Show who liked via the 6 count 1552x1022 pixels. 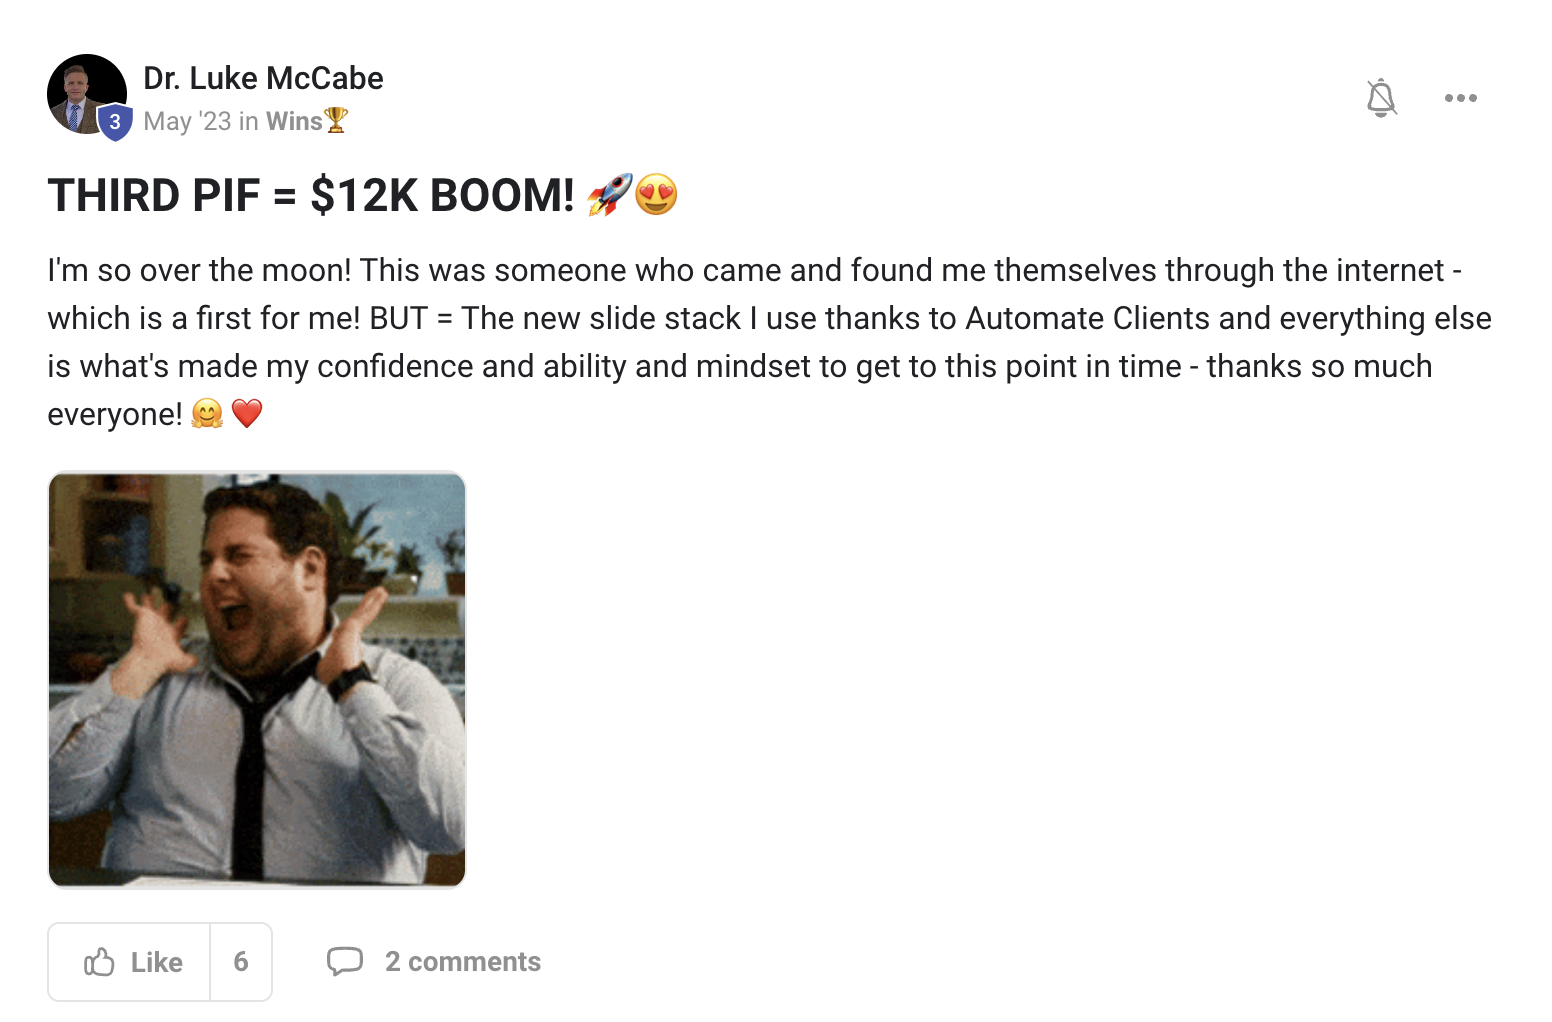[241, 962]
